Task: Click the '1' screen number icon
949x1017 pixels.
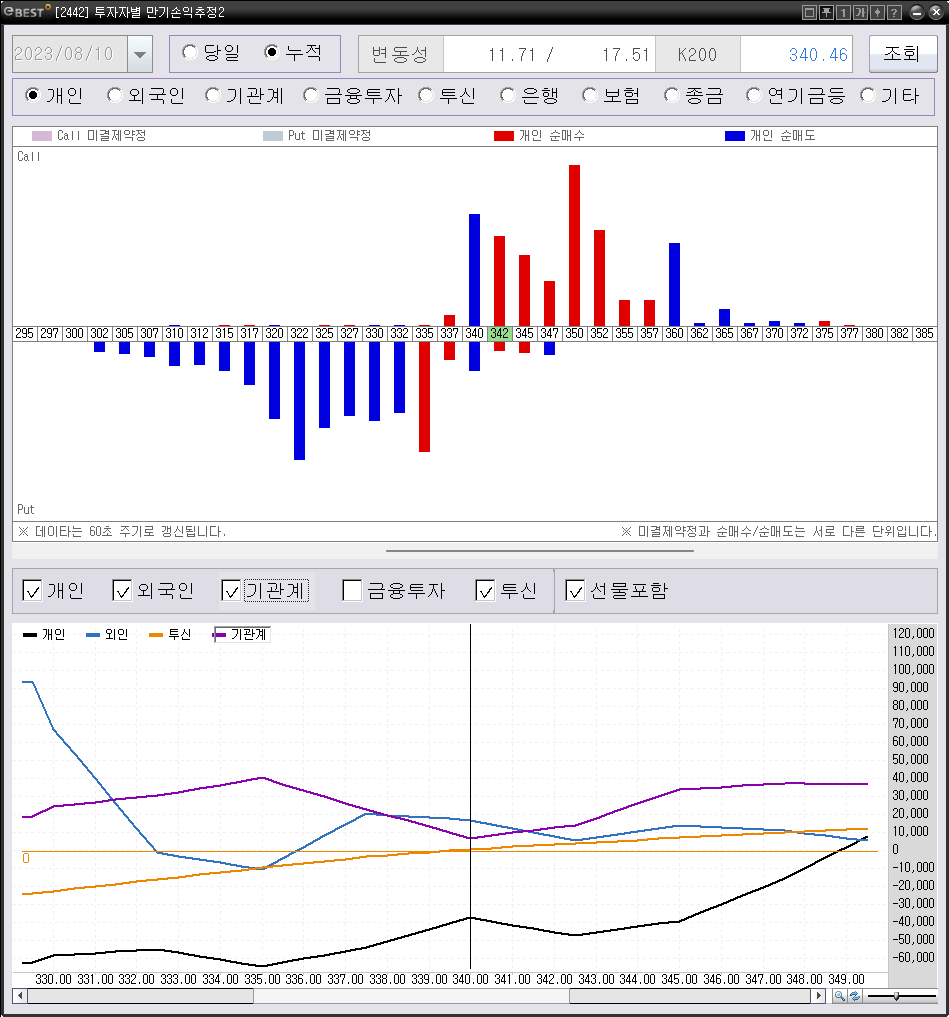Action: (x=843, y=12)
